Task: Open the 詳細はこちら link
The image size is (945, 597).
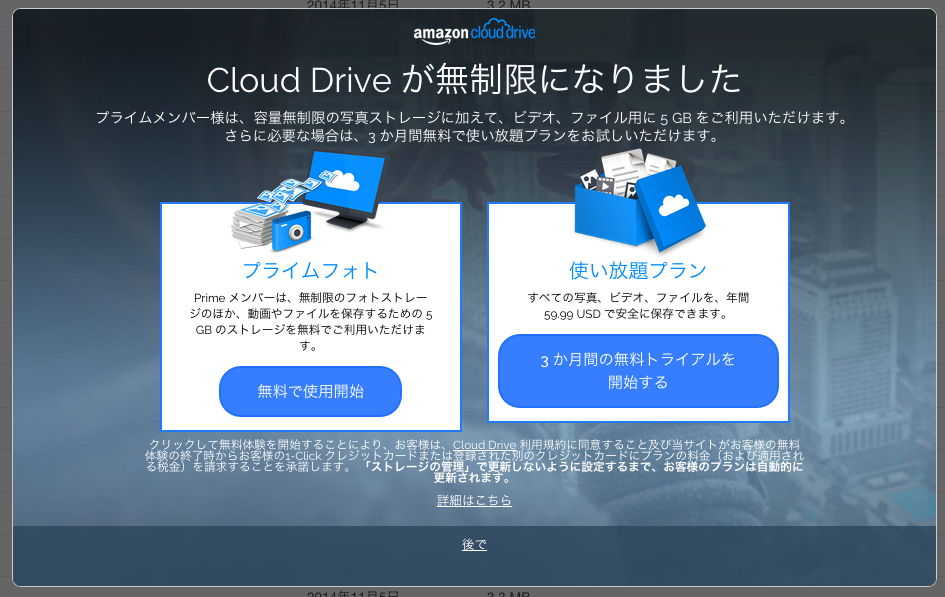Action: coord(474,500)
